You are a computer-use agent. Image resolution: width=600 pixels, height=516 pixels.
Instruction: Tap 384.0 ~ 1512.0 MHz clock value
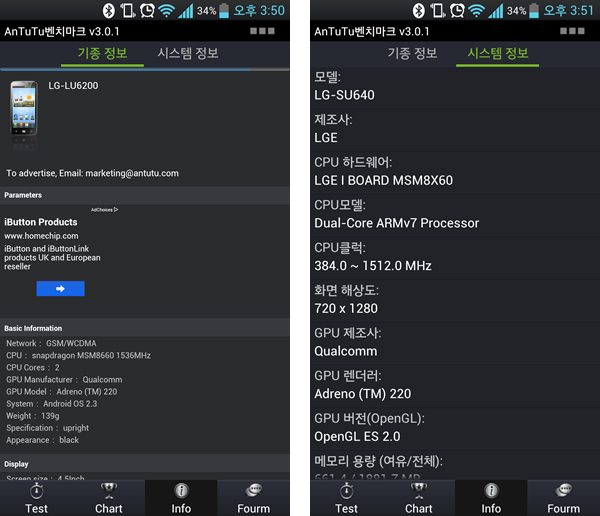(x=373, y=266)
